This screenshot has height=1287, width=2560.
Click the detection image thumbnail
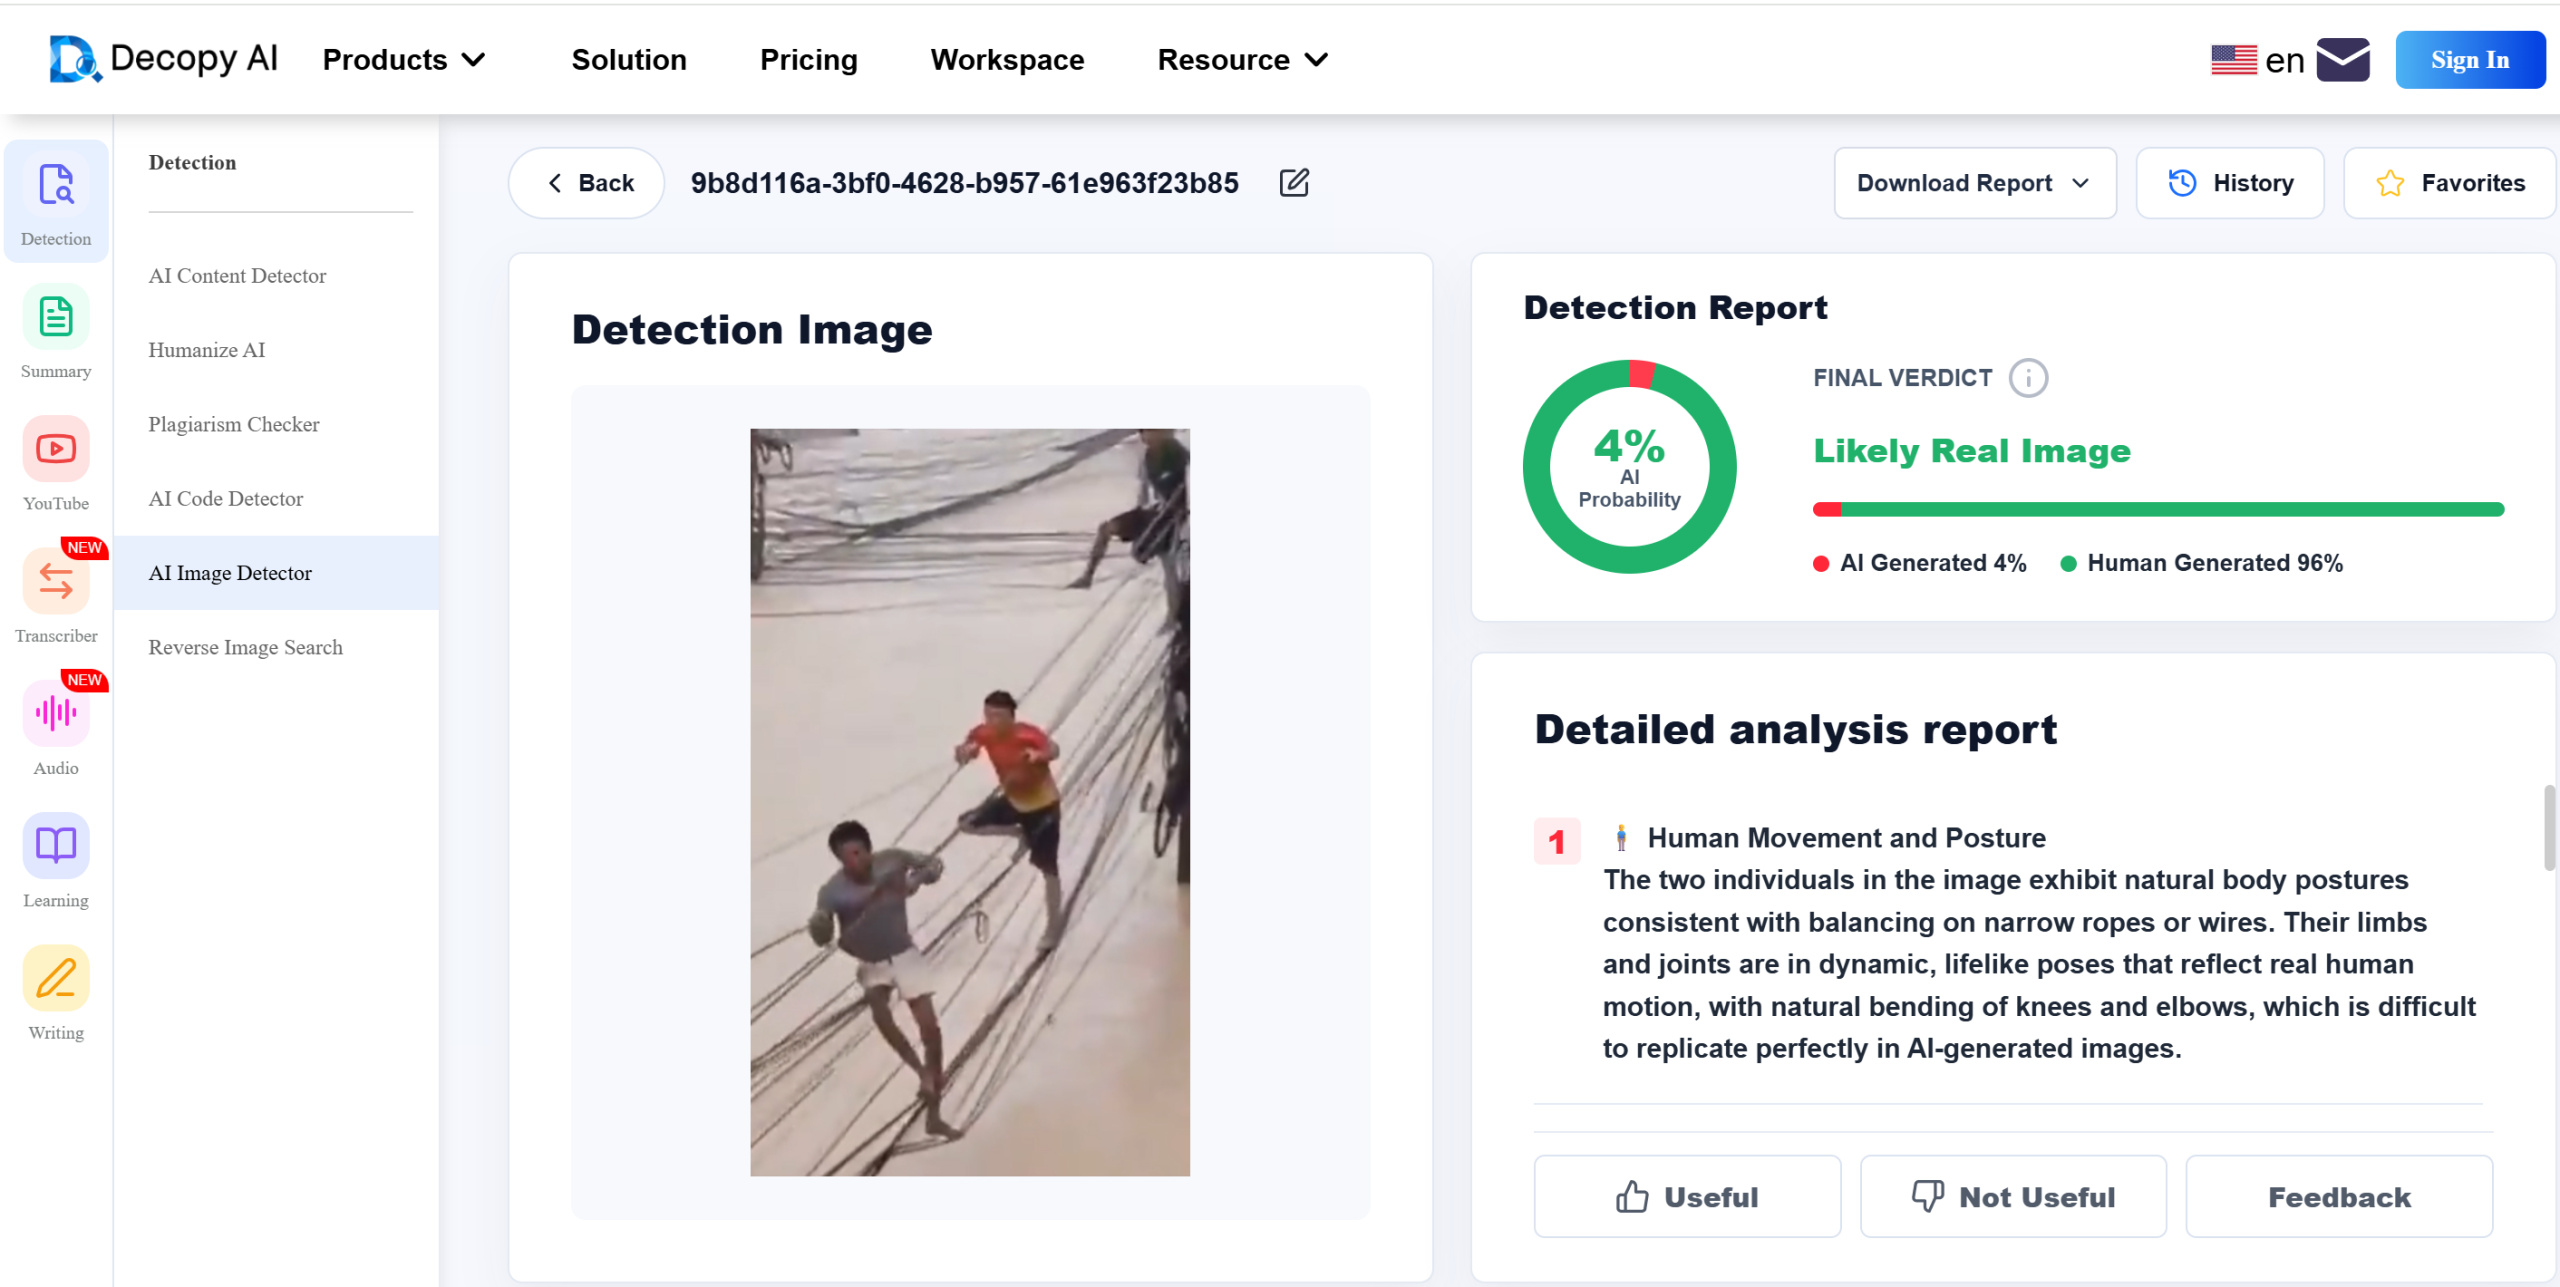point(970,802)
